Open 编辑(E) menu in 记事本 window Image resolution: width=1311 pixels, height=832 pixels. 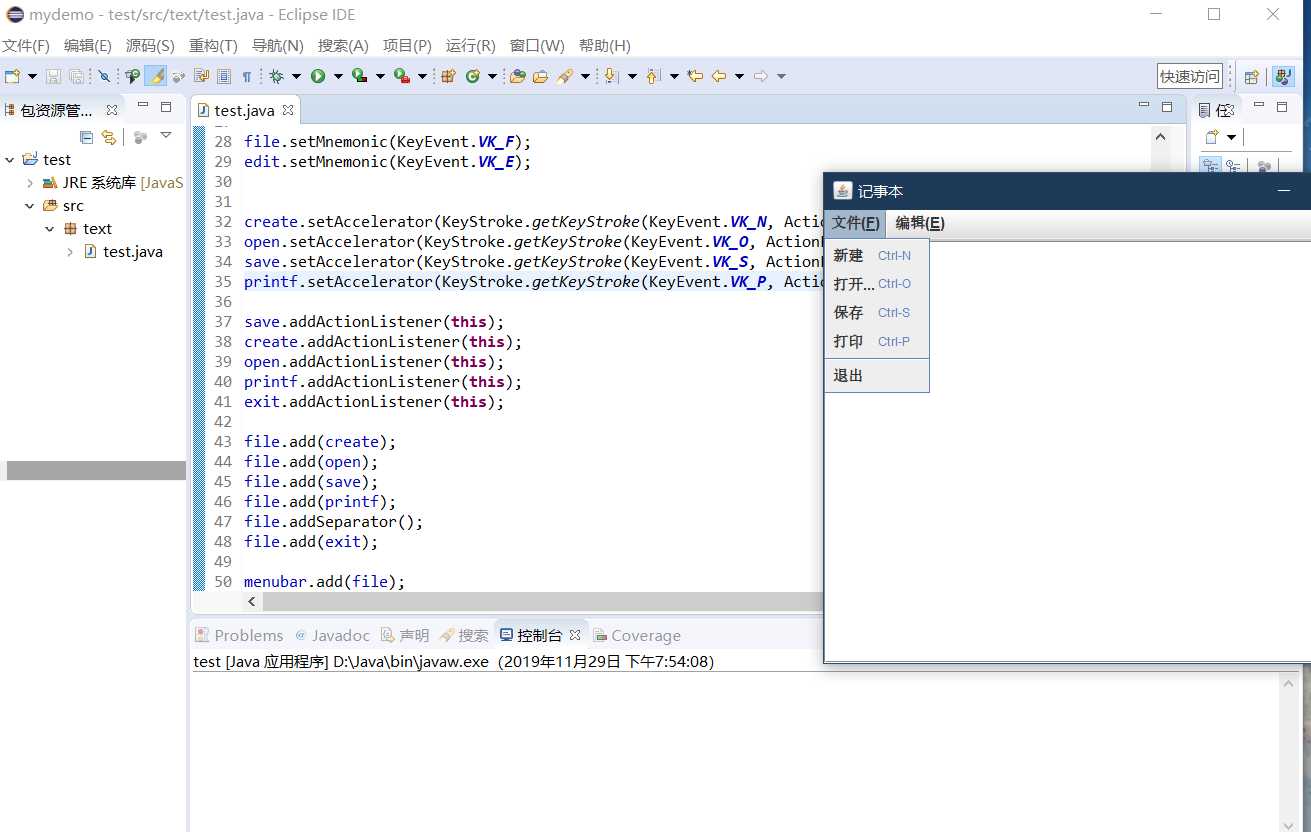(x=920, y=223)
